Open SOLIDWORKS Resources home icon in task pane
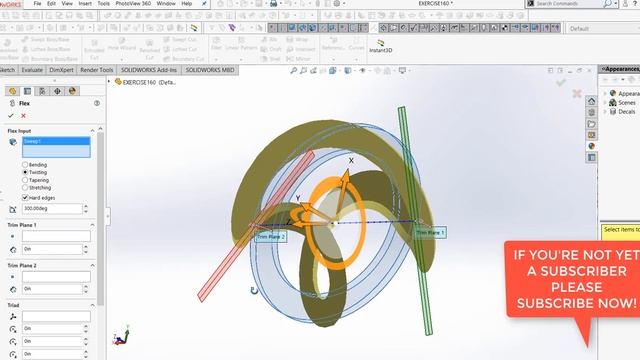The image size is (640, 360). (x=591, y=101)
